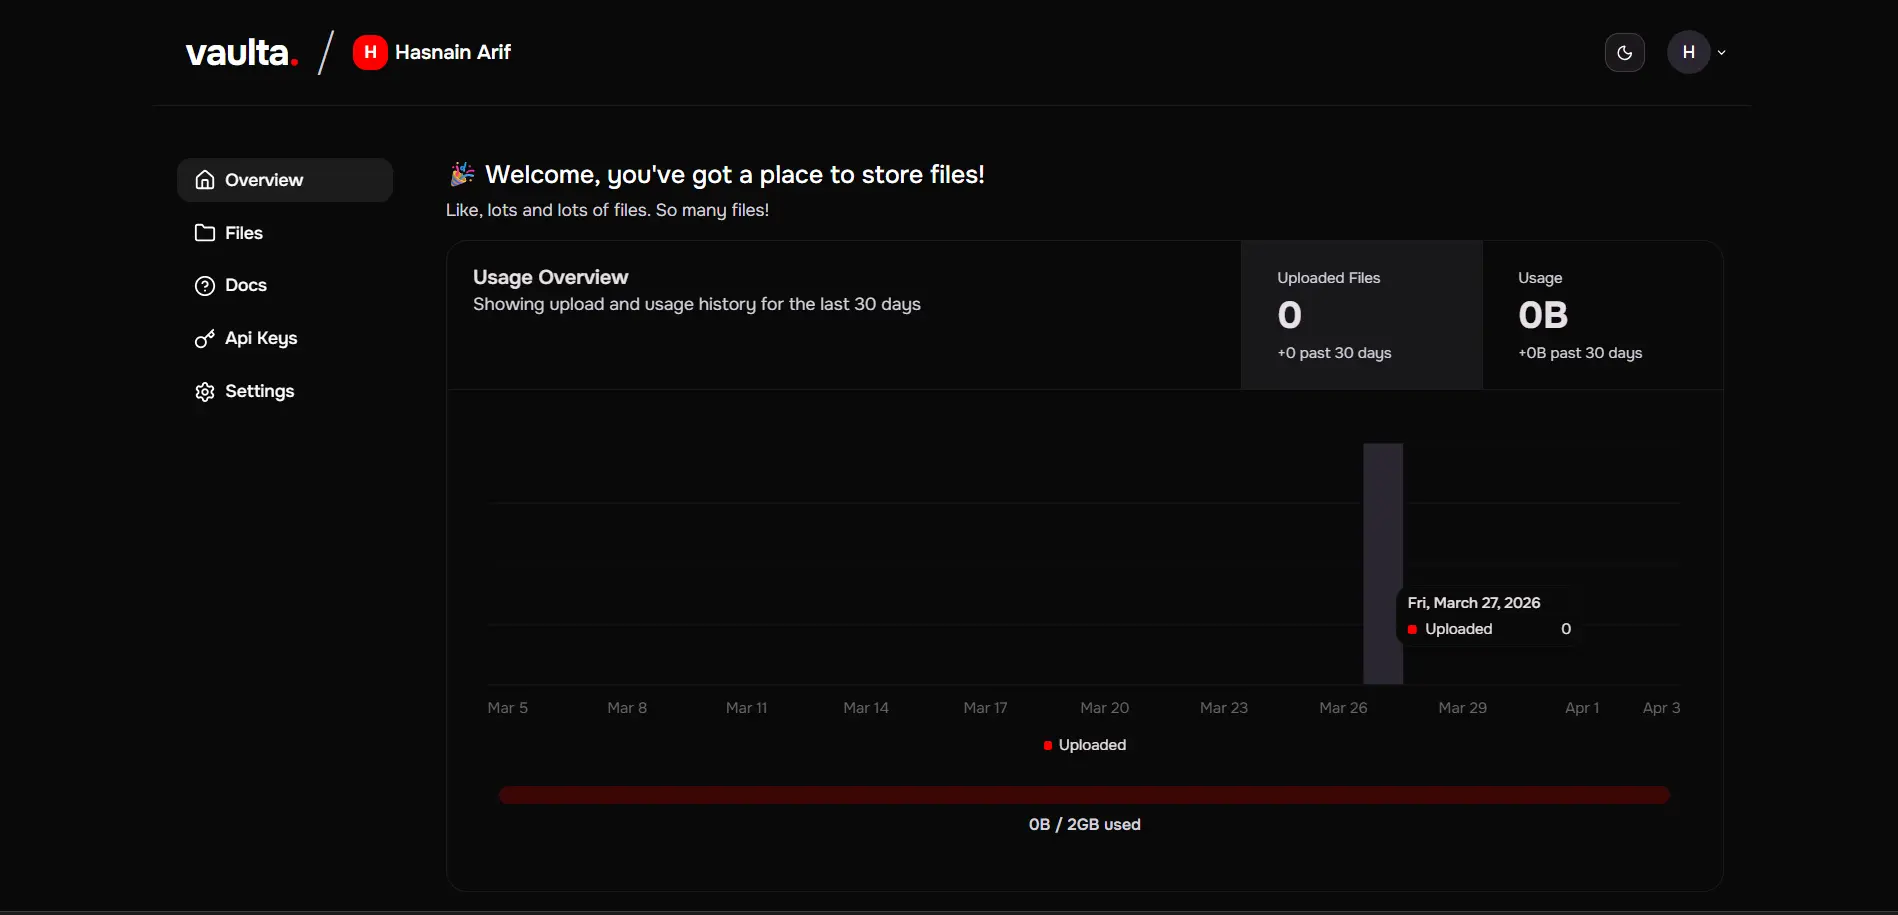Switch the chart to Uploaded Files

1361,315
